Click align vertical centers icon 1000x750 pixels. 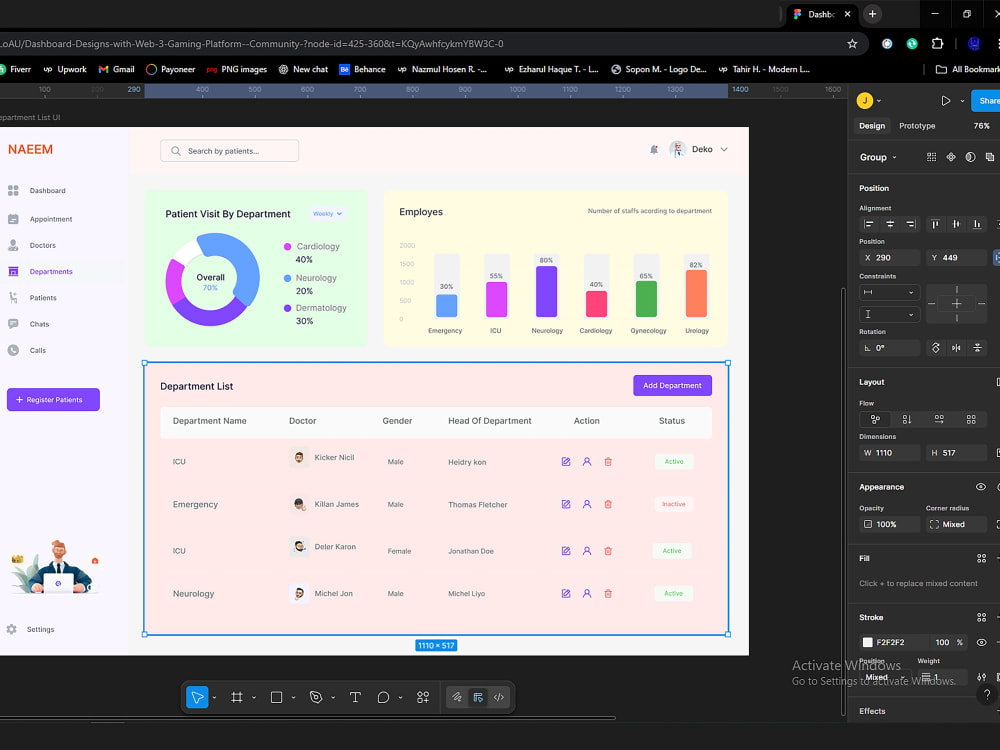956,224
